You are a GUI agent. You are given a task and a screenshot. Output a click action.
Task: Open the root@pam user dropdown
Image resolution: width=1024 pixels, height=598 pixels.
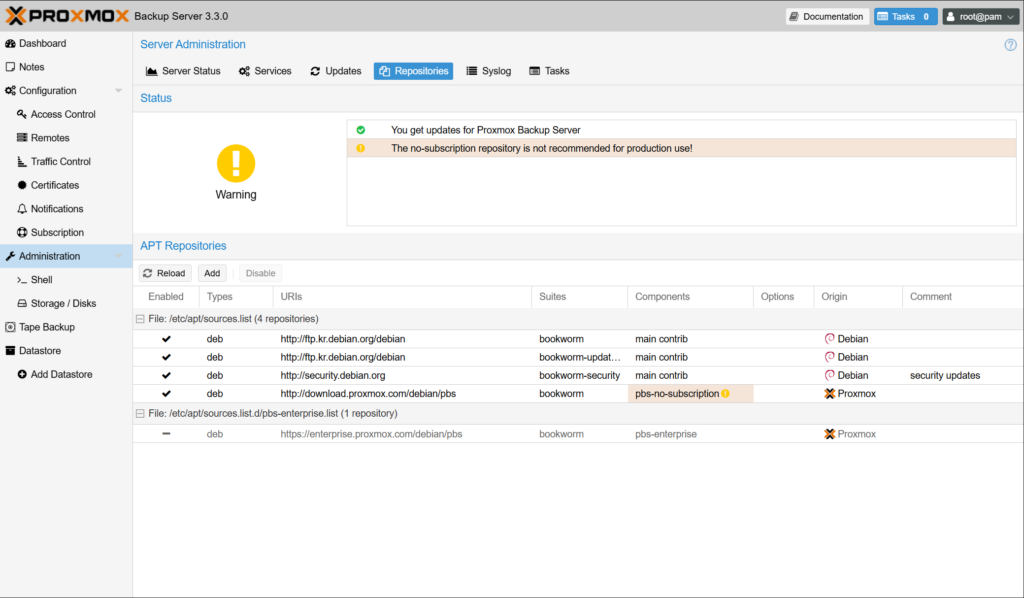click(979, 17)
